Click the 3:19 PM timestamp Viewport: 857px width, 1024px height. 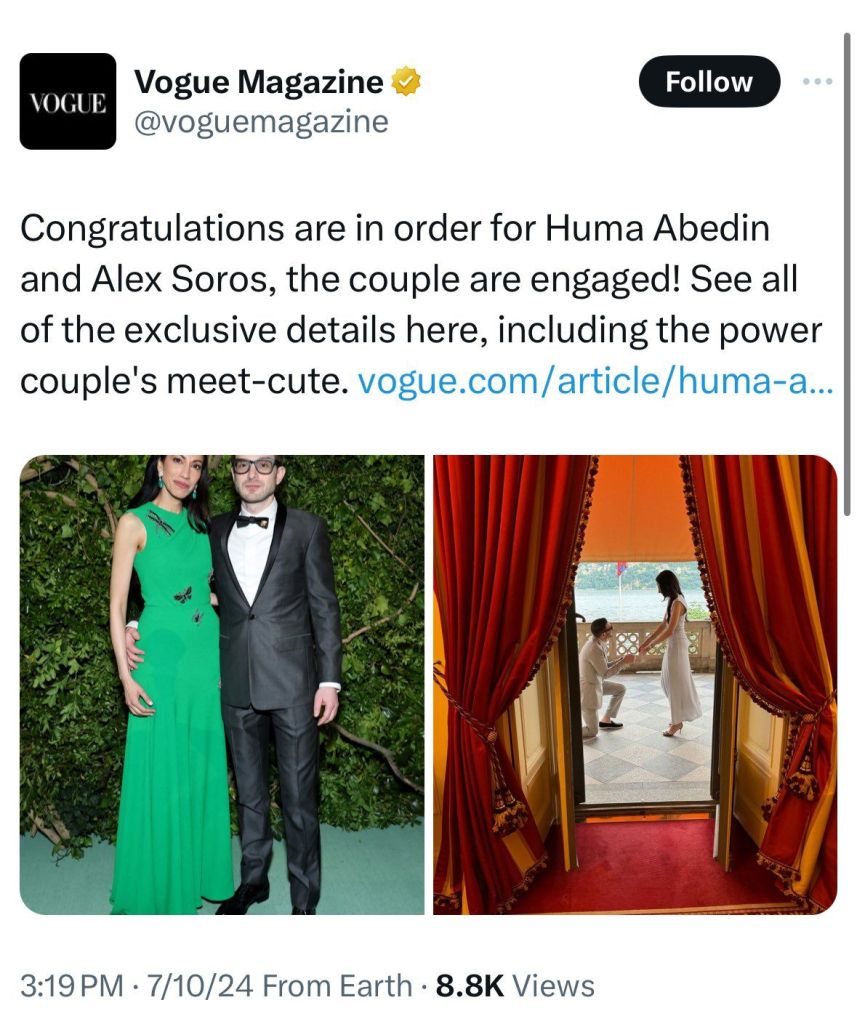(x=72, y=985)
